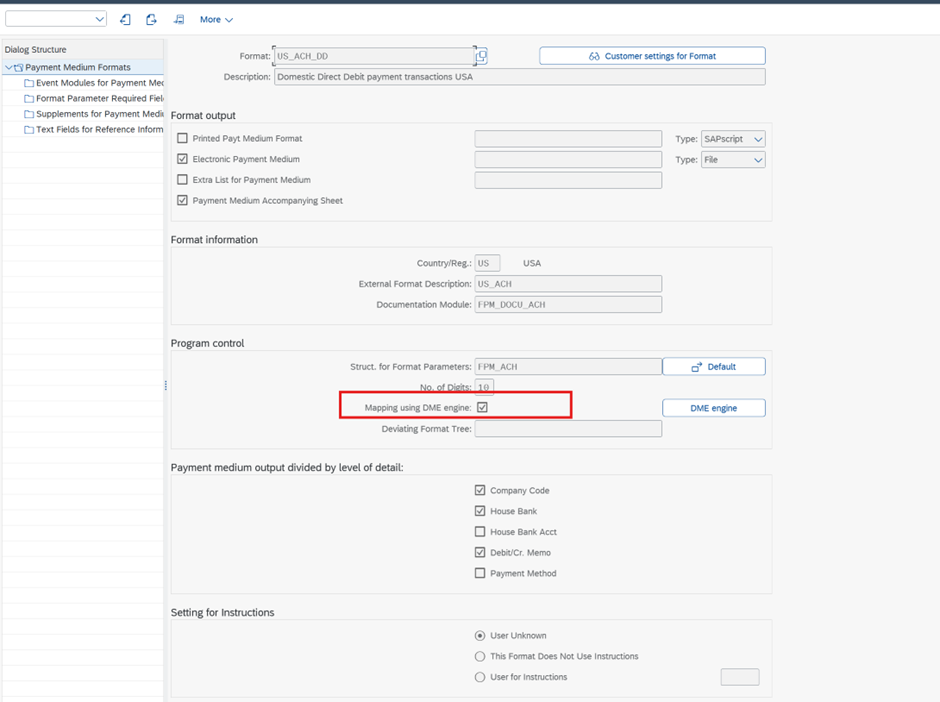This screenshot has width=940, height=702.
Task: Check House Bank Acct option
Action: (480, 531)
